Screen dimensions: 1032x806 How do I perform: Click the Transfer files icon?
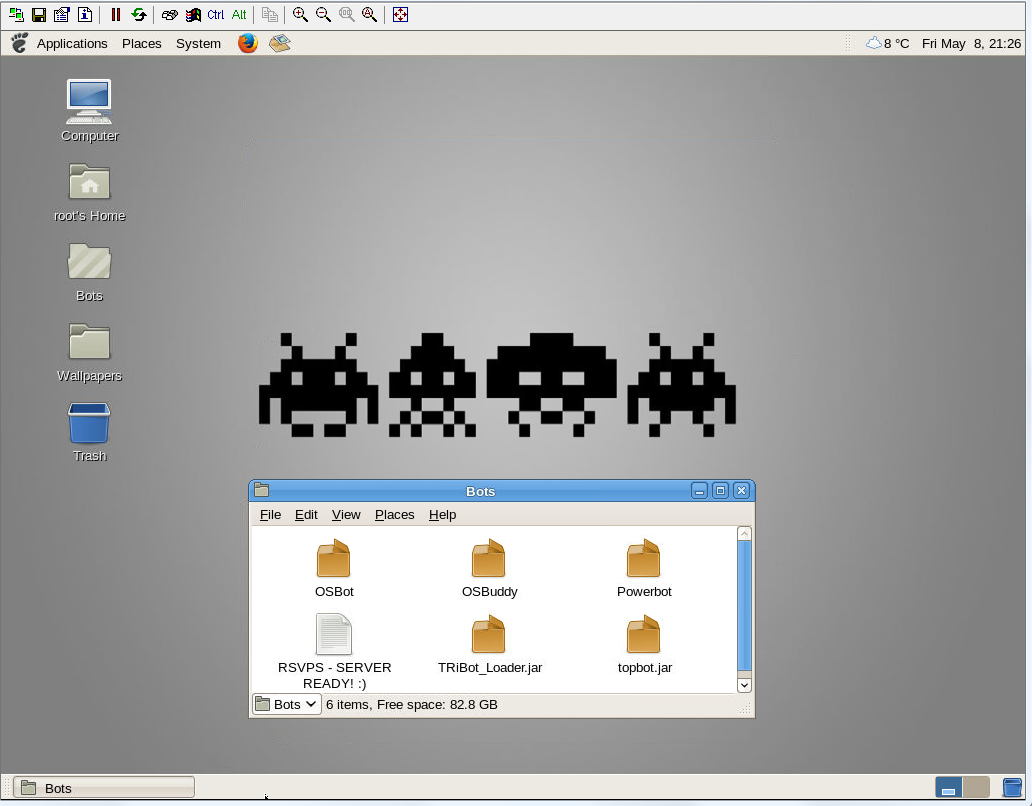point(269,14)
